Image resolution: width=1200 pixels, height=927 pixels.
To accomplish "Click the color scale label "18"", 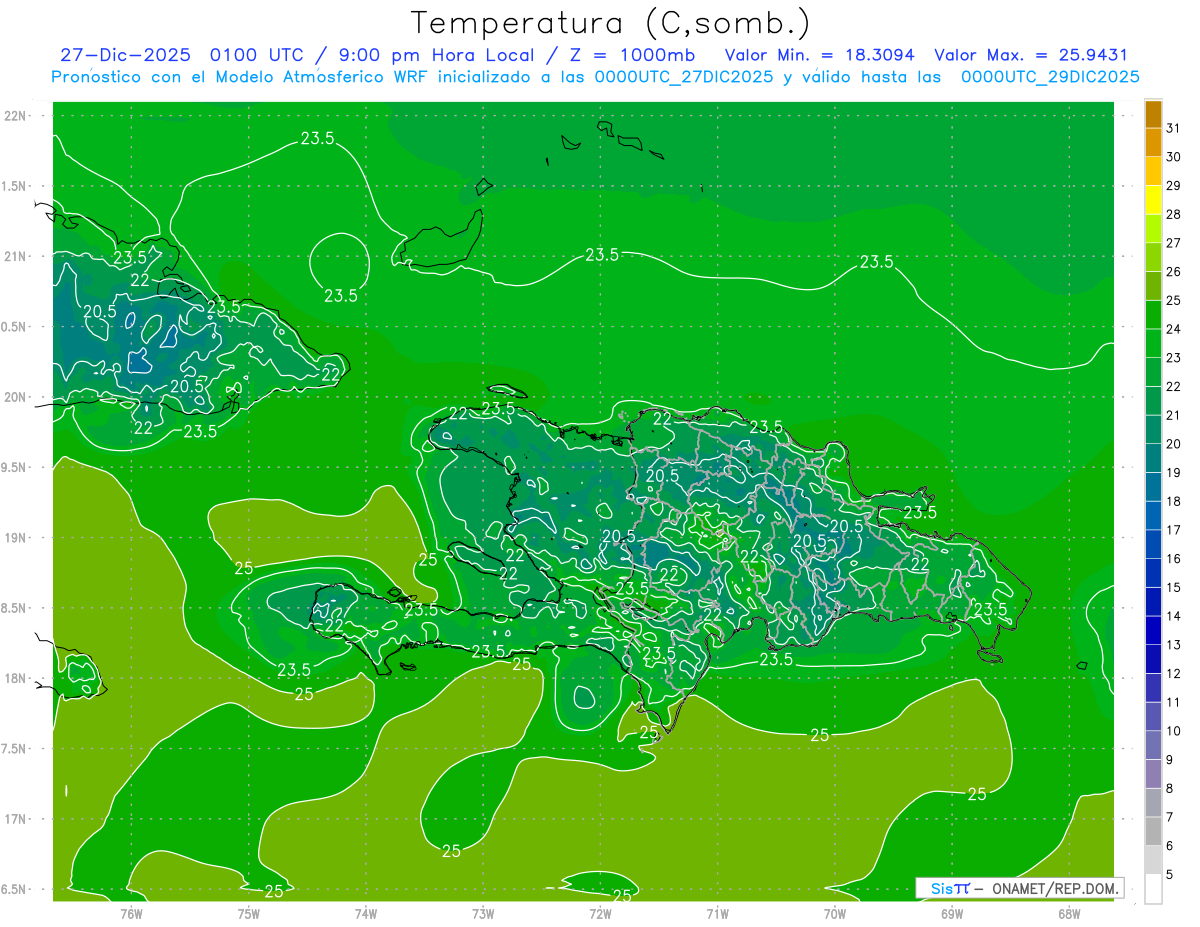I will click(1173, 501).
